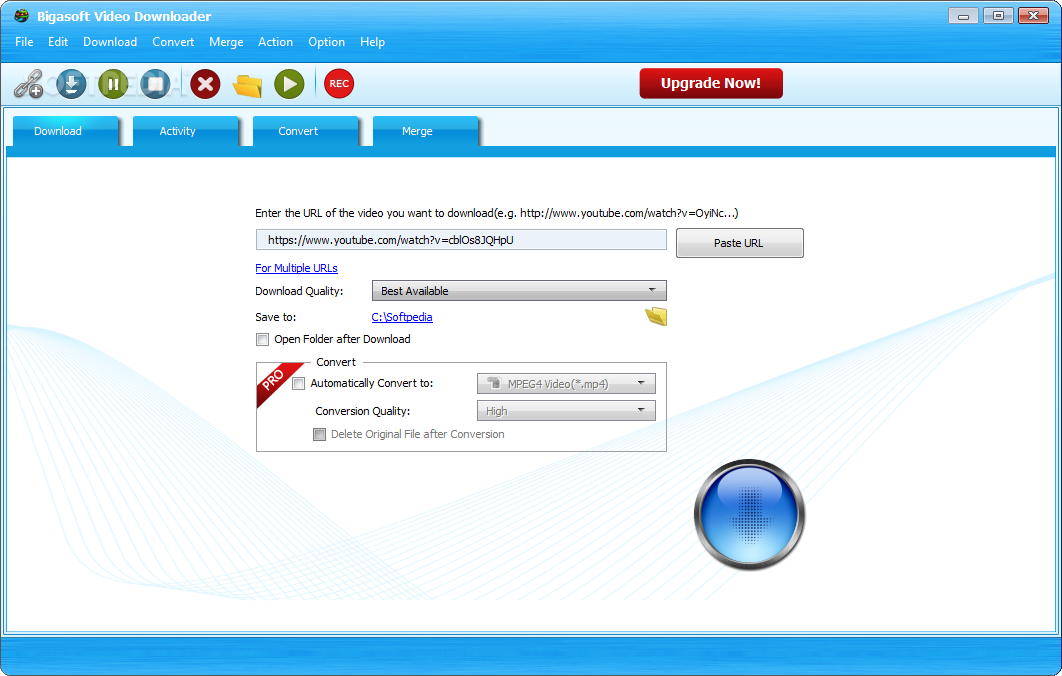The image size is (1062, 676).
Task: Click the big blue download orb
Action: tap(749, 515)
